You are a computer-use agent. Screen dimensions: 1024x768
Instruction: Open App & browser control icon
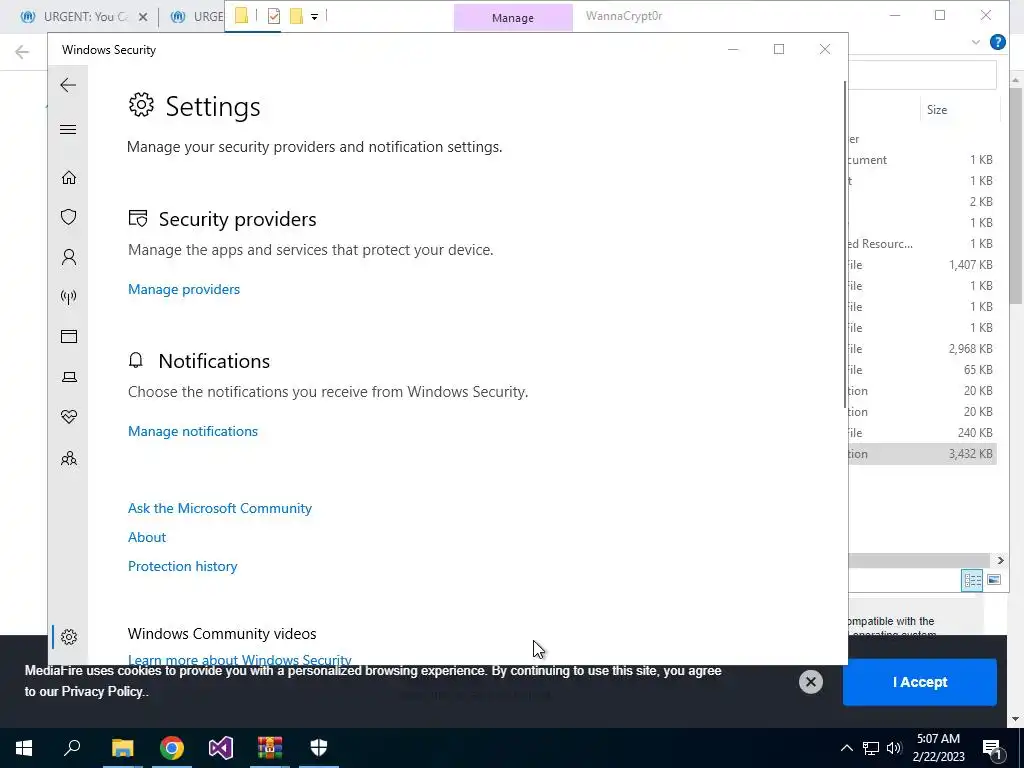tap(69, 336)
